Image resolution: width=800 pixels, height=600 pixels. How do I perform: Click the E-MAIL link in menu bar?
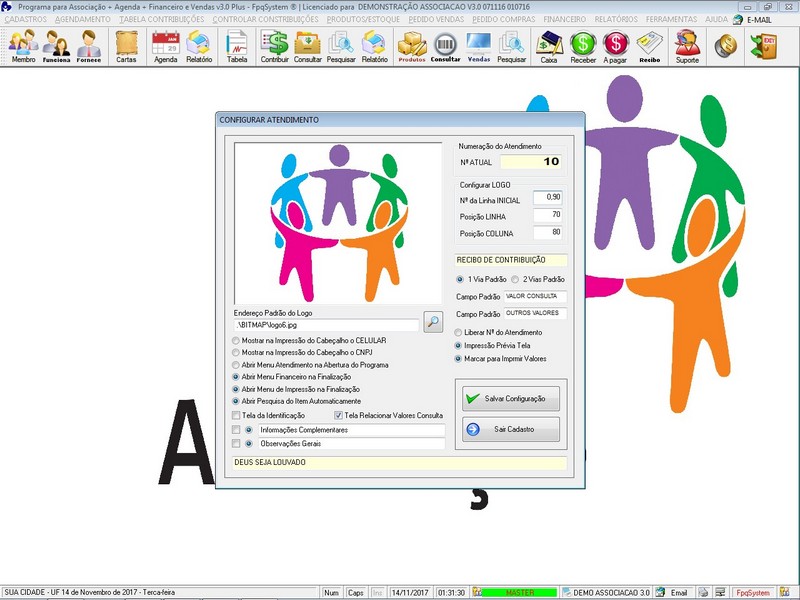(759, 19)
